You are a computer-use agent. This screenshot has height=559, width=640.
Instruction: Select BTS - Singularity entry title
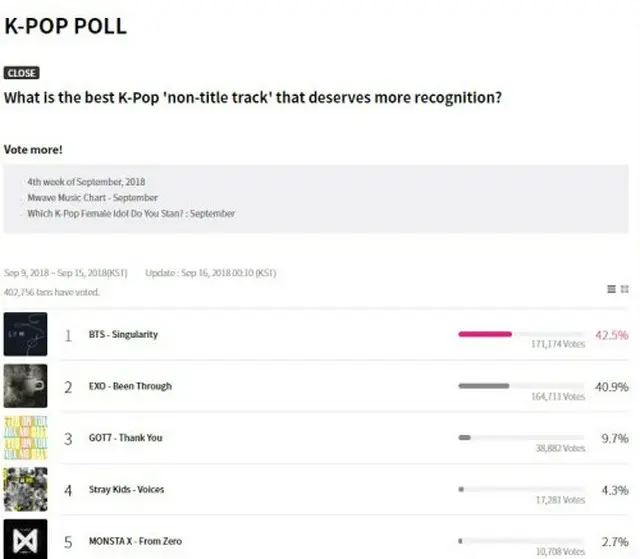tap(123, 334)
